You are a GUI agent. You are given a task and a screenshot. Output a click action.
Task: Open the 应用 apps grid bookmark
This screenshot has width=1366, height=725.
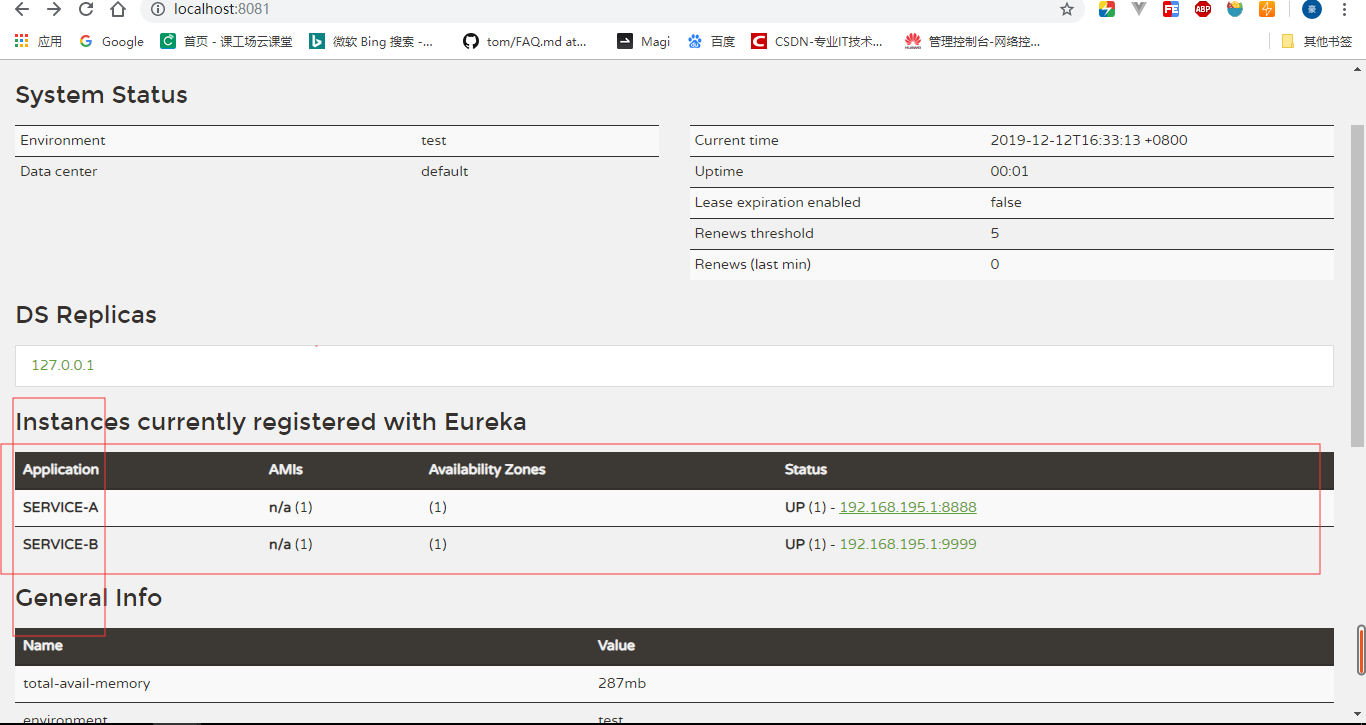38,41
